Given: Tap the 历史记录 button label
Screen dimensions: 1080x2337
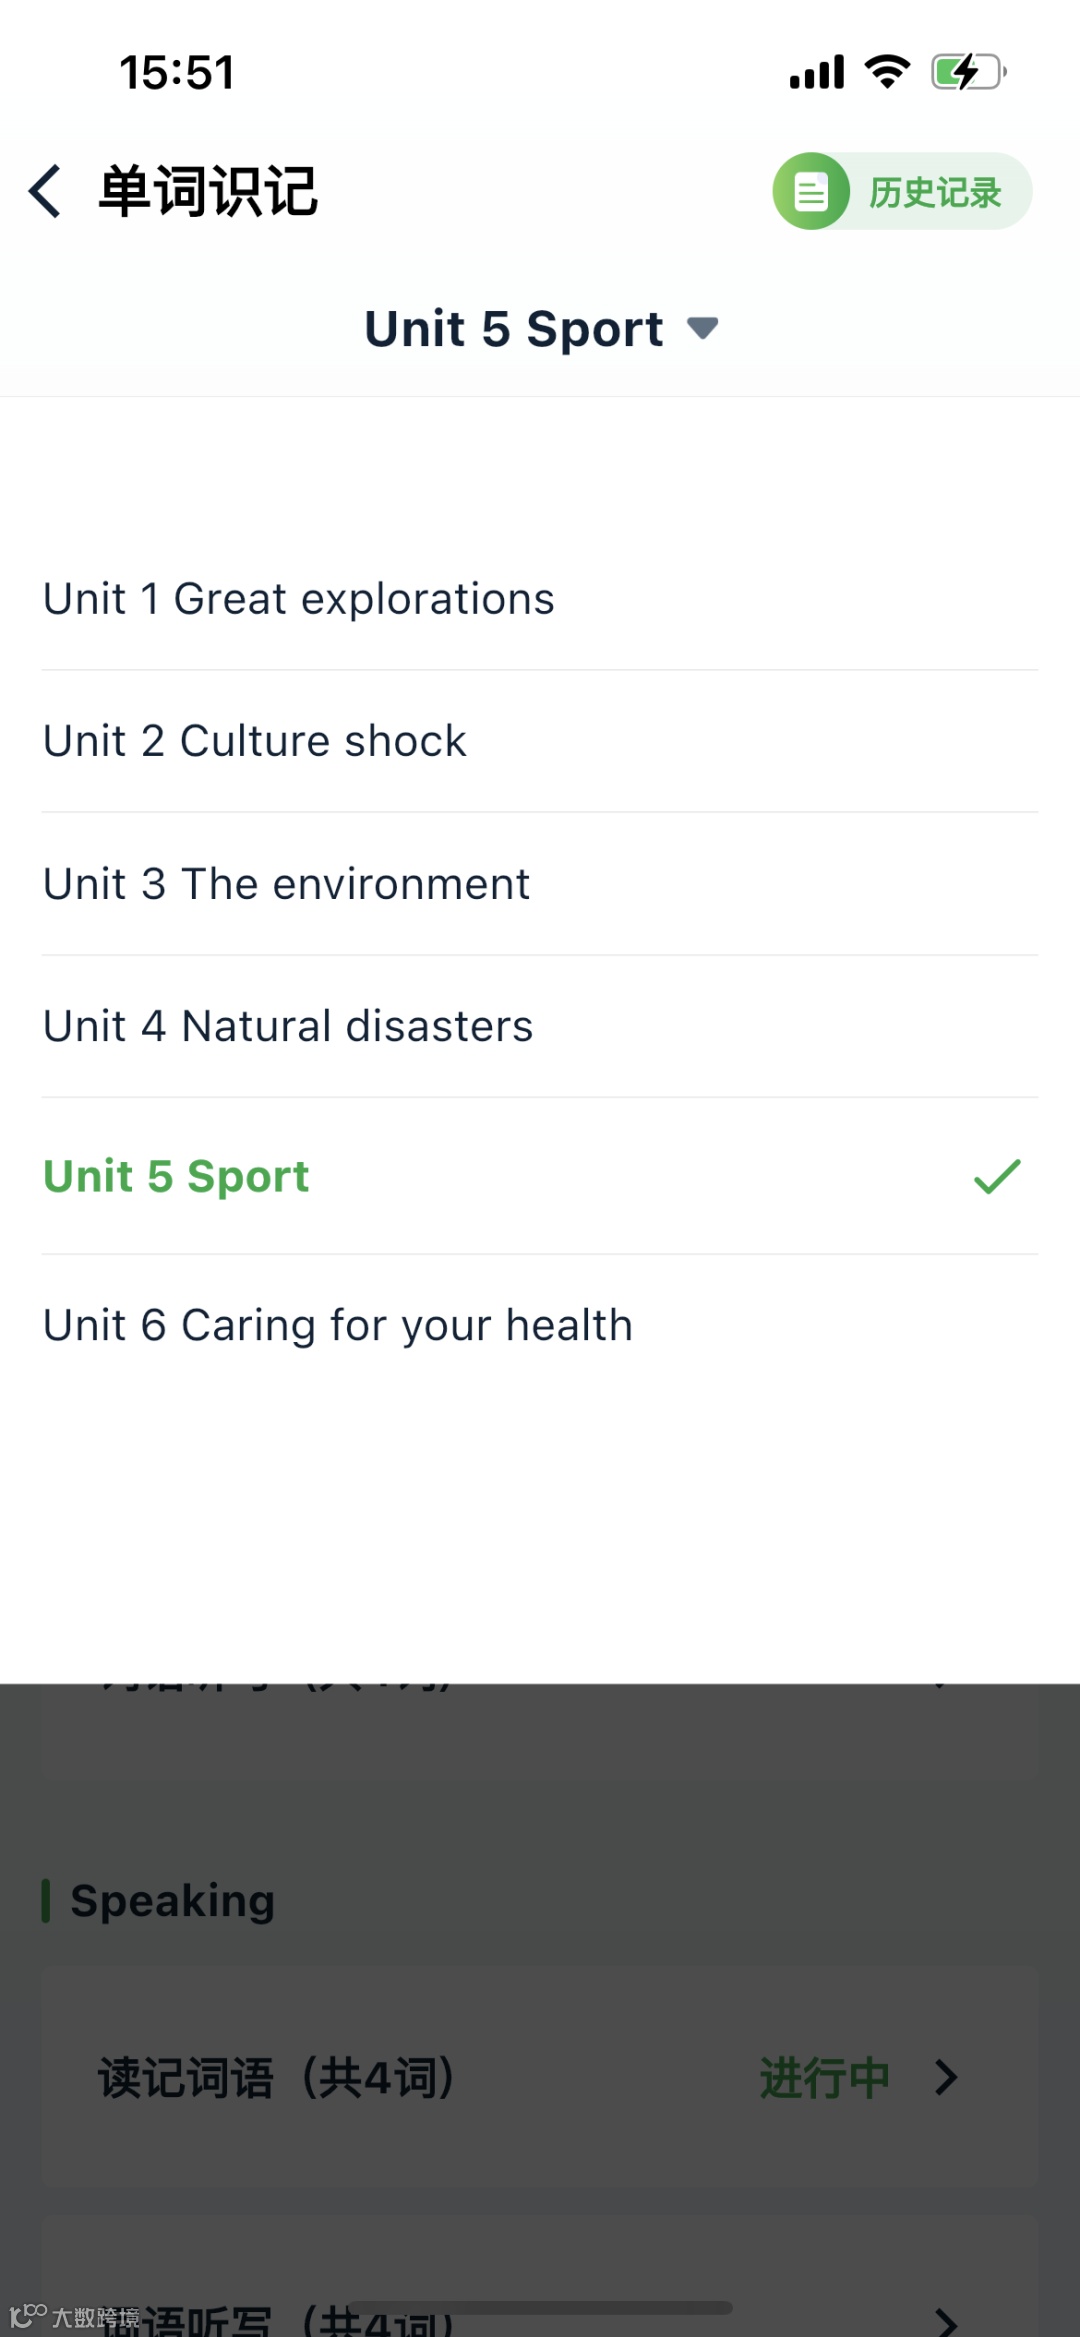Looking at the screenshot, I should coord(934,192).
